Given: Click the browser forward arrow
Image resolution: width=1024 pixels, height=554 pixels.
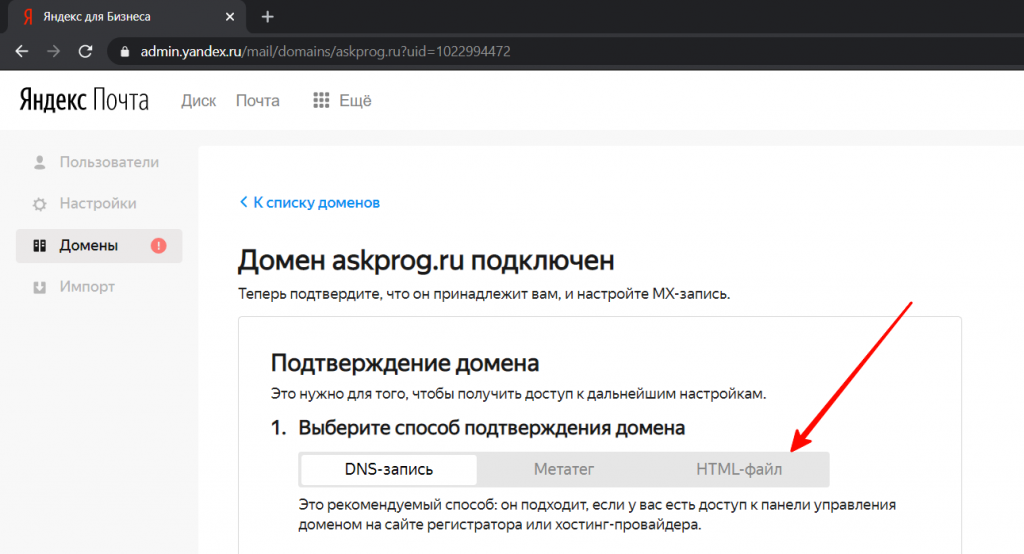Looking at the screenshot, I should tap(54, 51).
